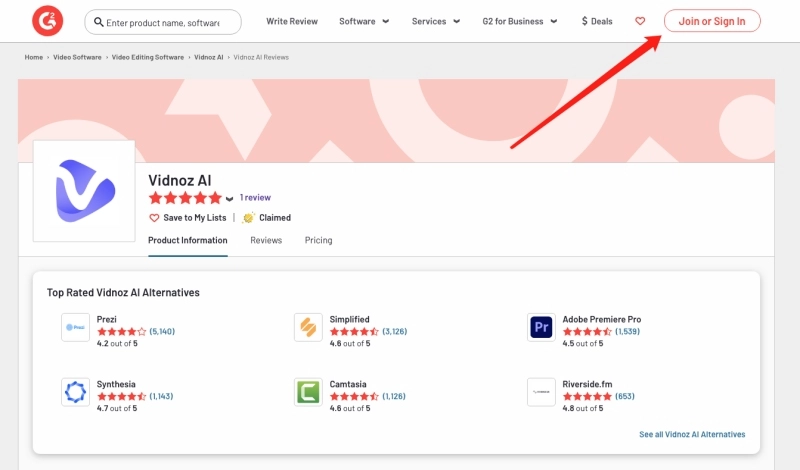Click the Vidnoz AI product logo
The width and height of the screenshot is (800, 470).
84,191
